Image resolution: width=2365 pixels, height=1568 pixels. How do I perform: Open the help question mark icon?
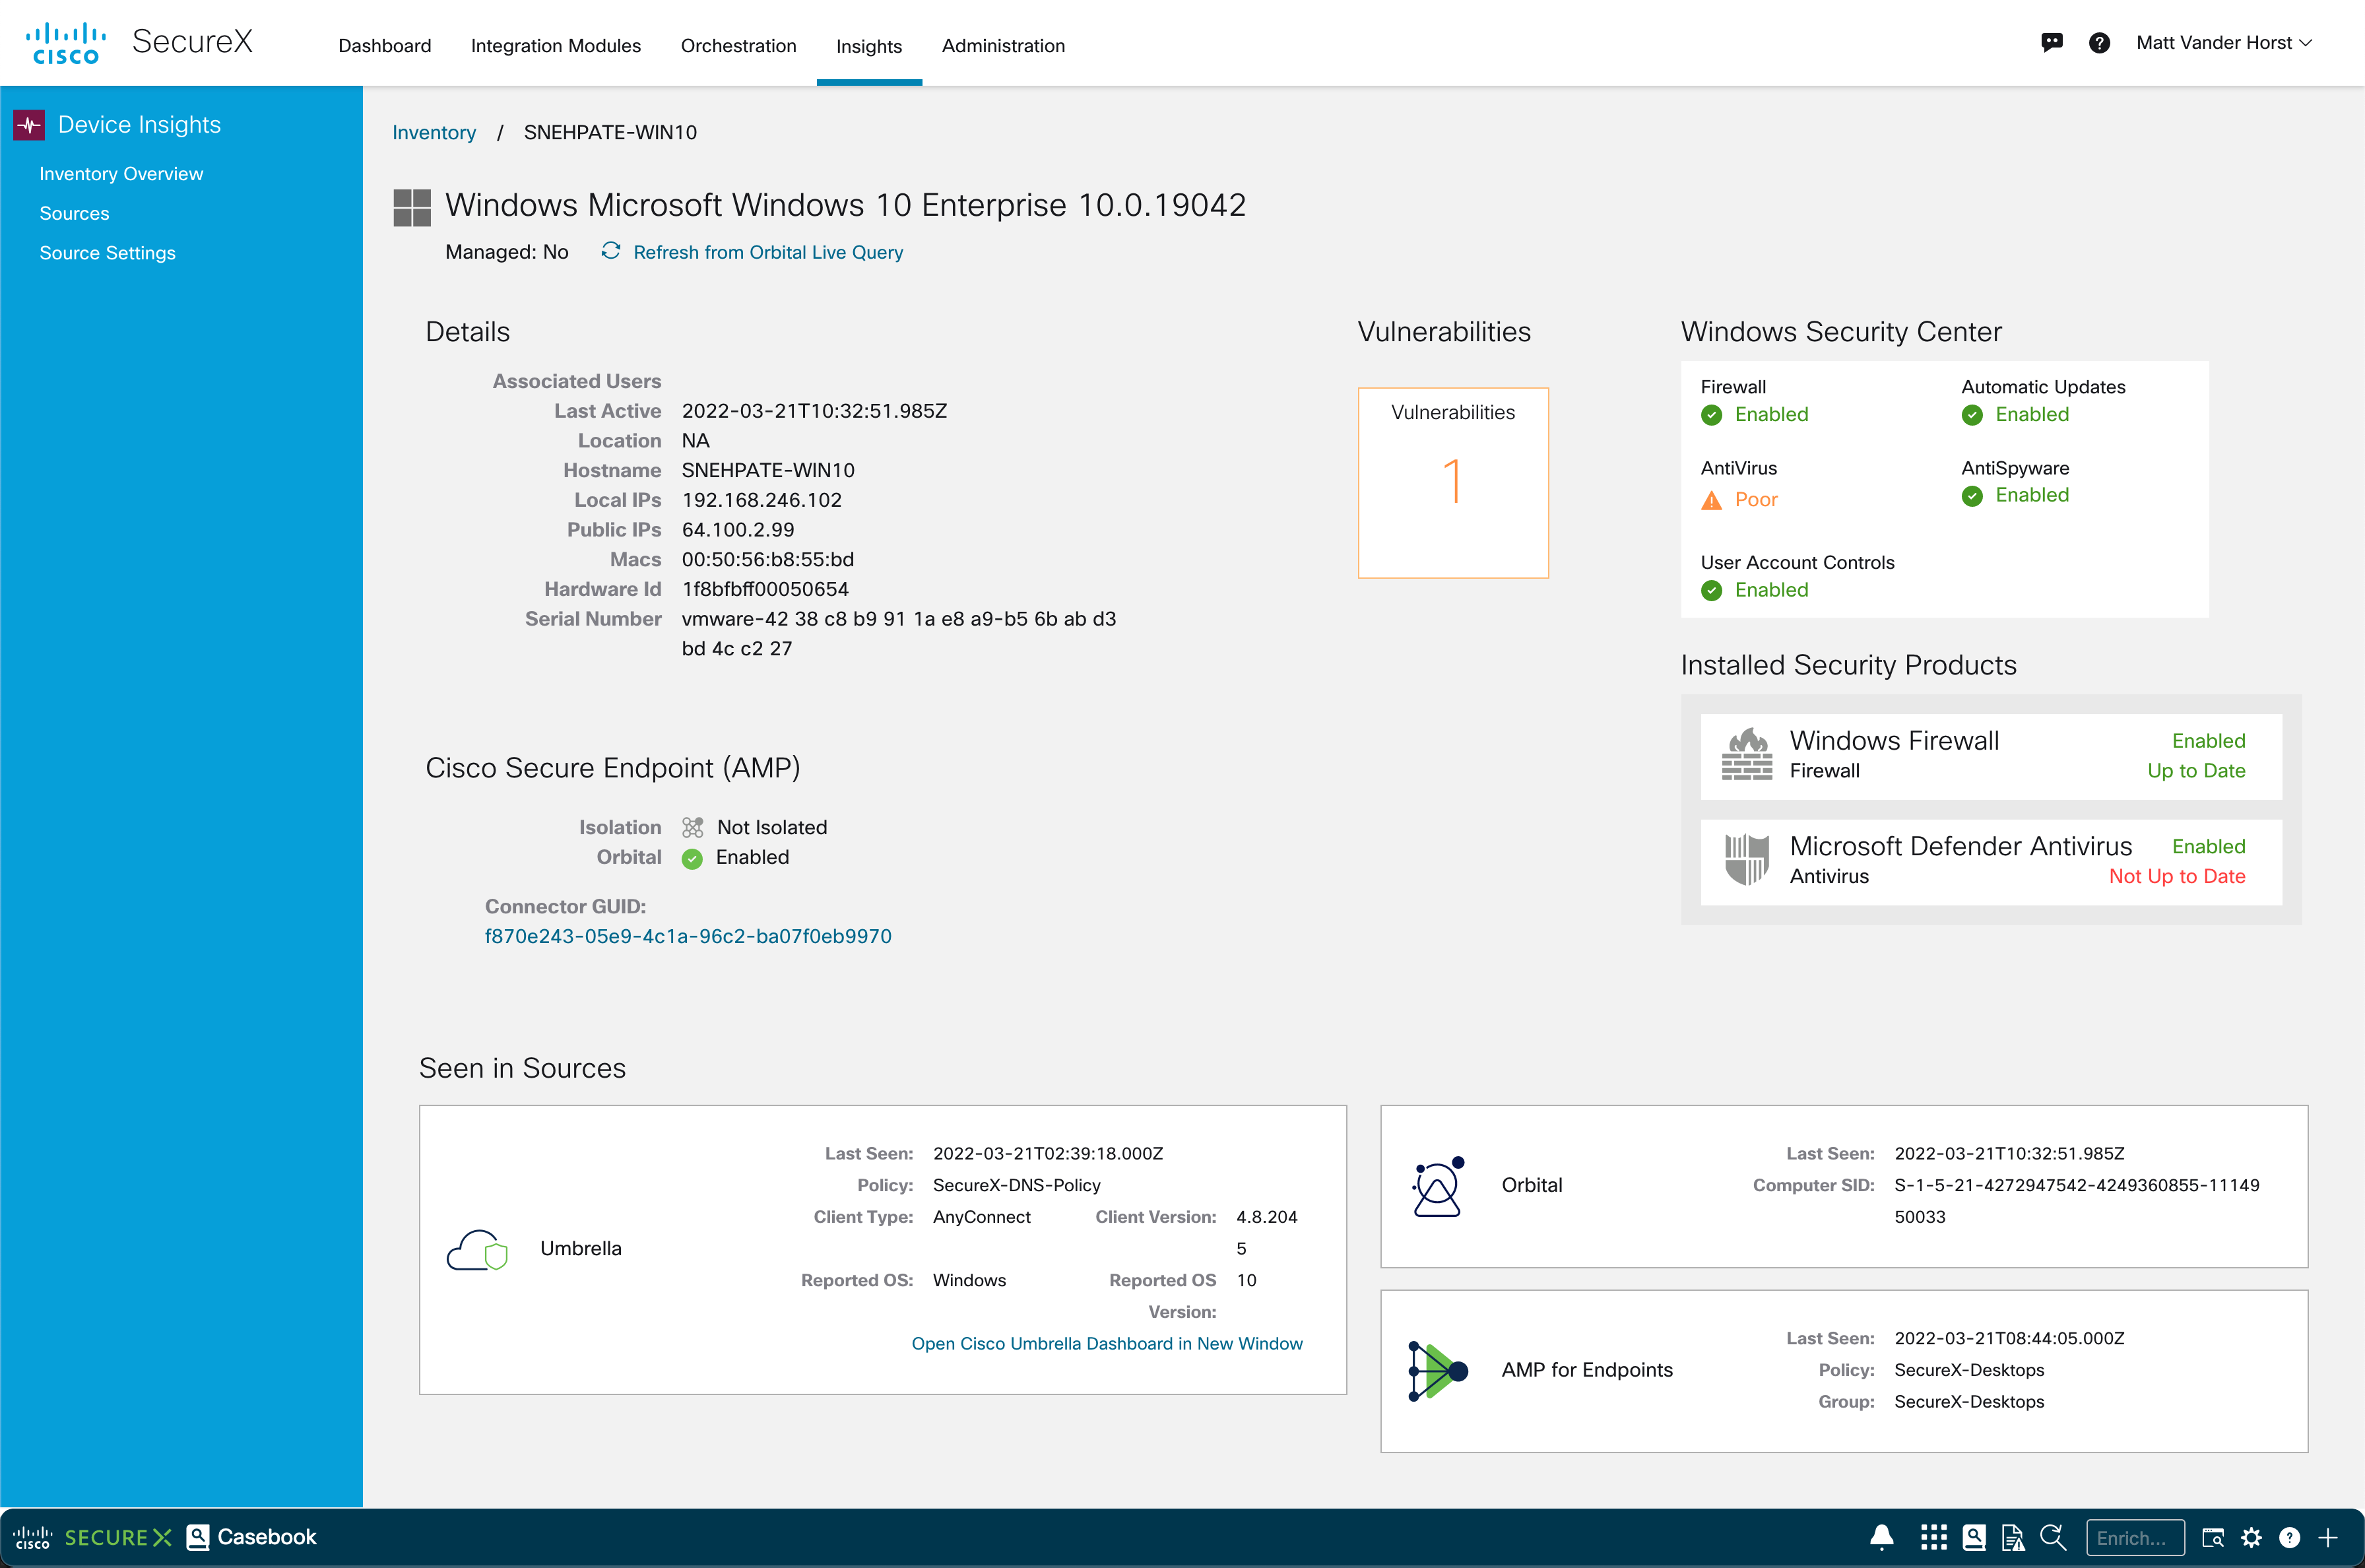tap(2099, 42)
